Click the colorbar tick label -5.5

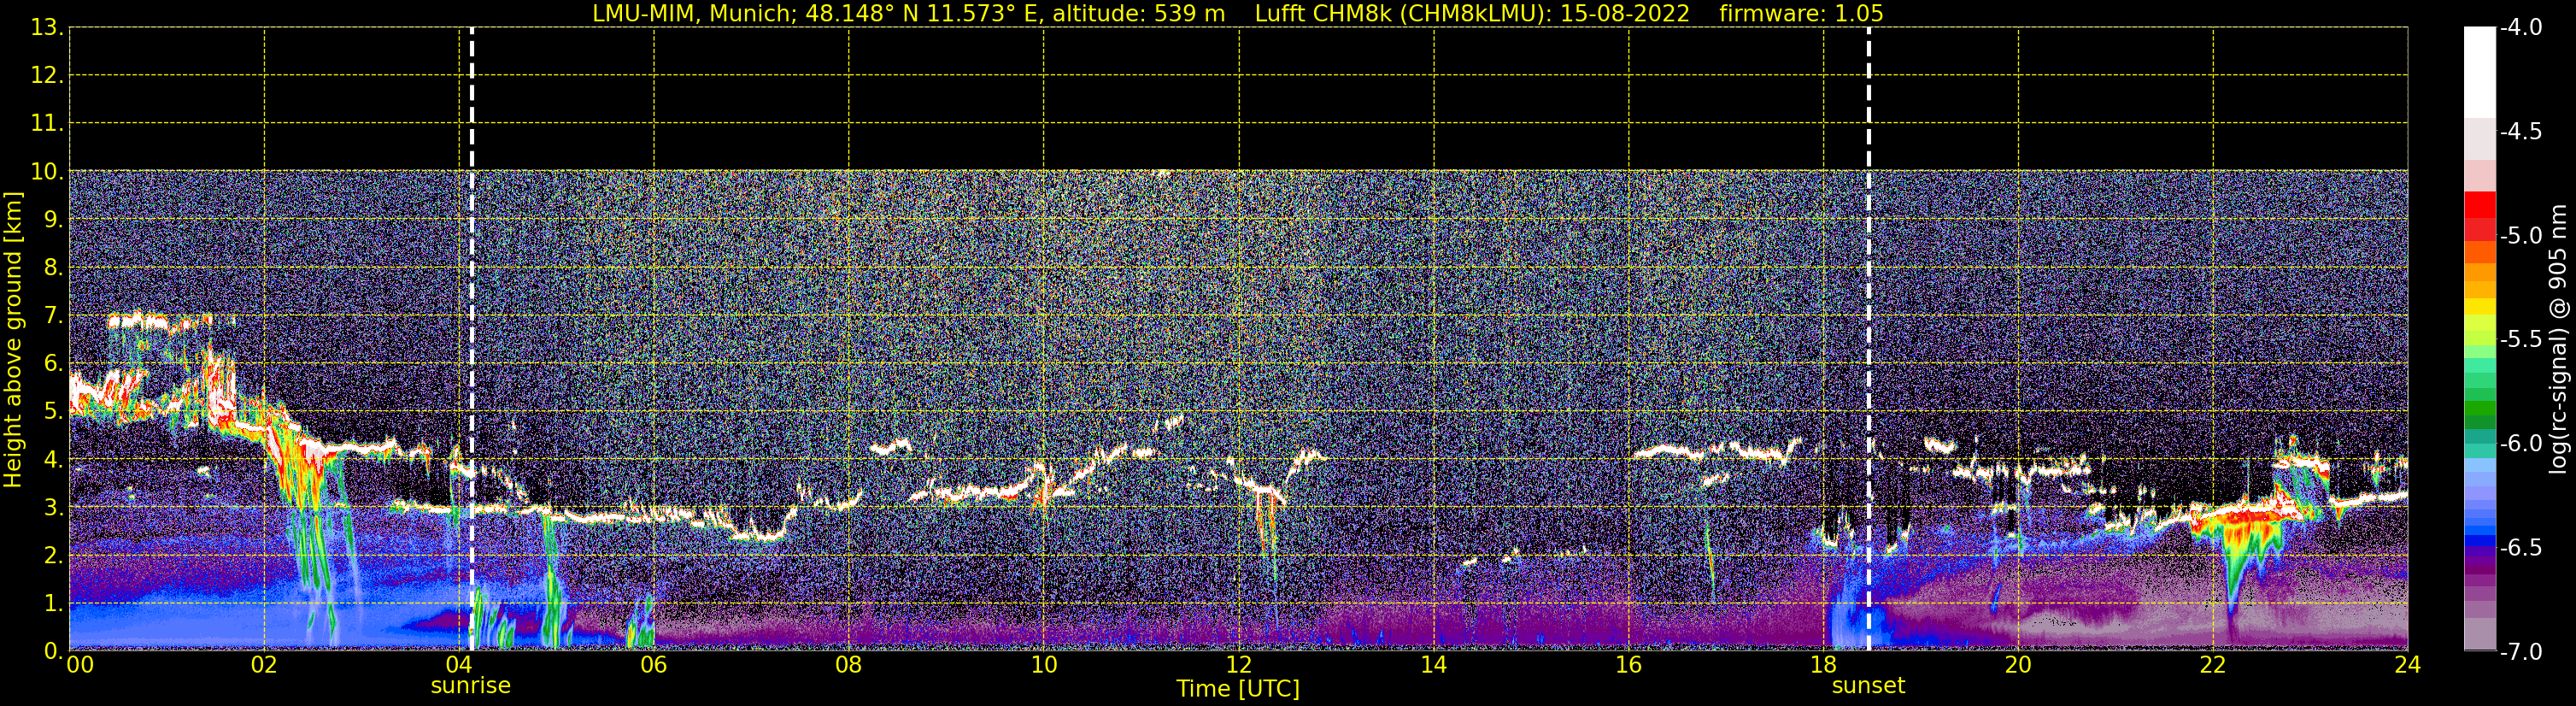(2520, 339)
